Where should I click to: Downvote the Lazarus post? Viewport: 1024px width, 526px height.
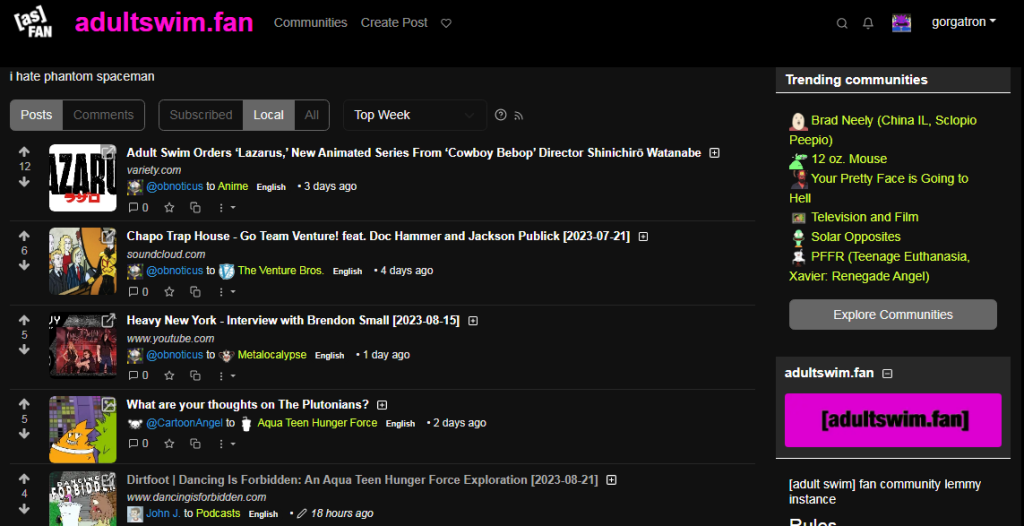tap(24, 182)
